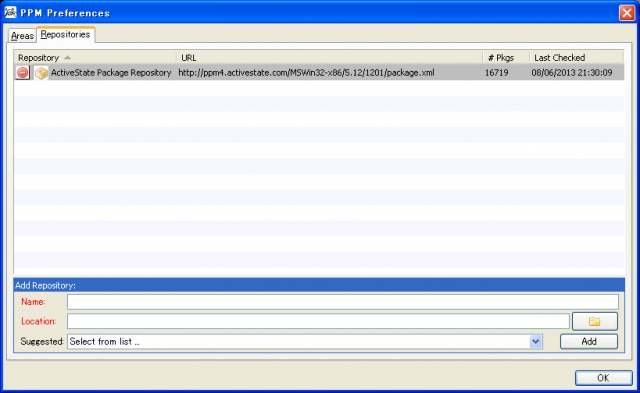This screenshot has width=640, height=393.
Task: Click the ppm4.activestate.com package.xml URL
Action: pyautogui.click(x=306, y=73)
